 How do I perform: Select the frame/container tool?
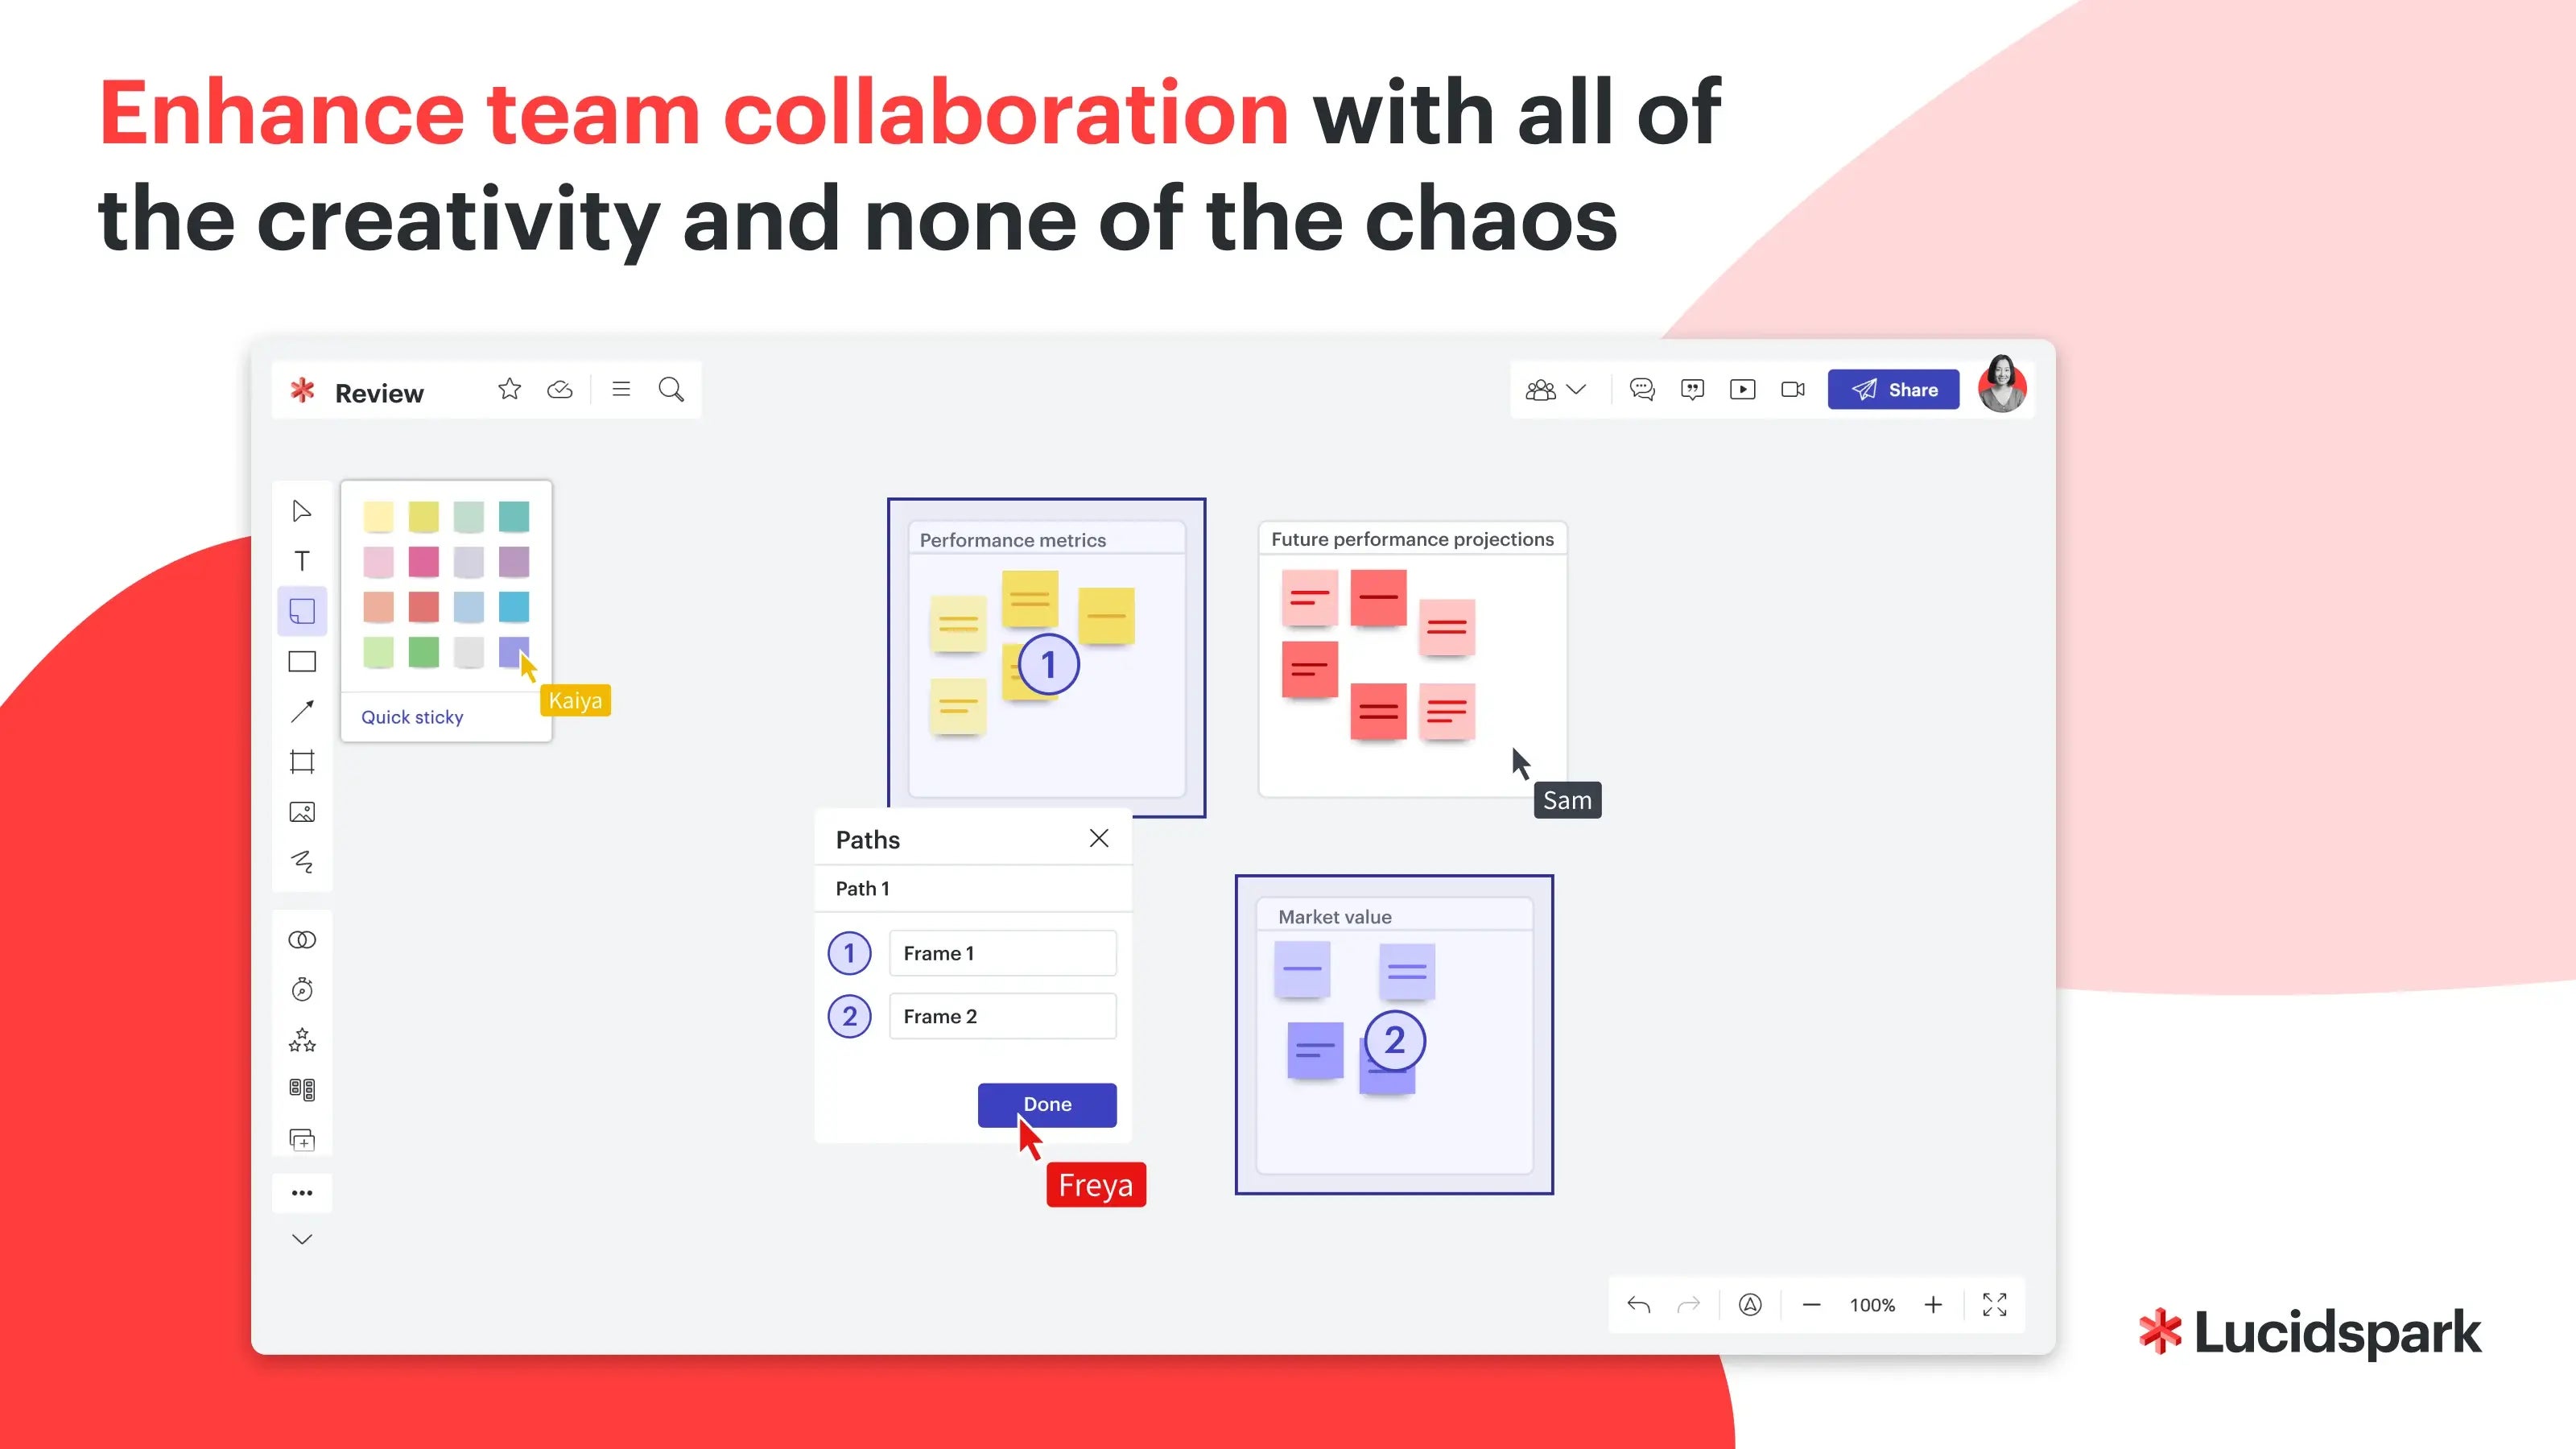(x=303, y=762)
